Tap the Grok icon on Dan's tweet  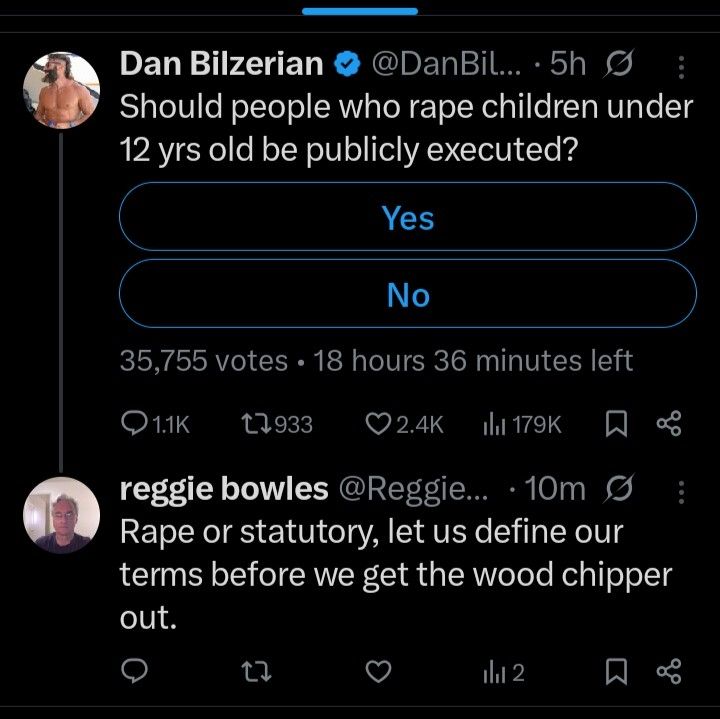tap(620, 66)
